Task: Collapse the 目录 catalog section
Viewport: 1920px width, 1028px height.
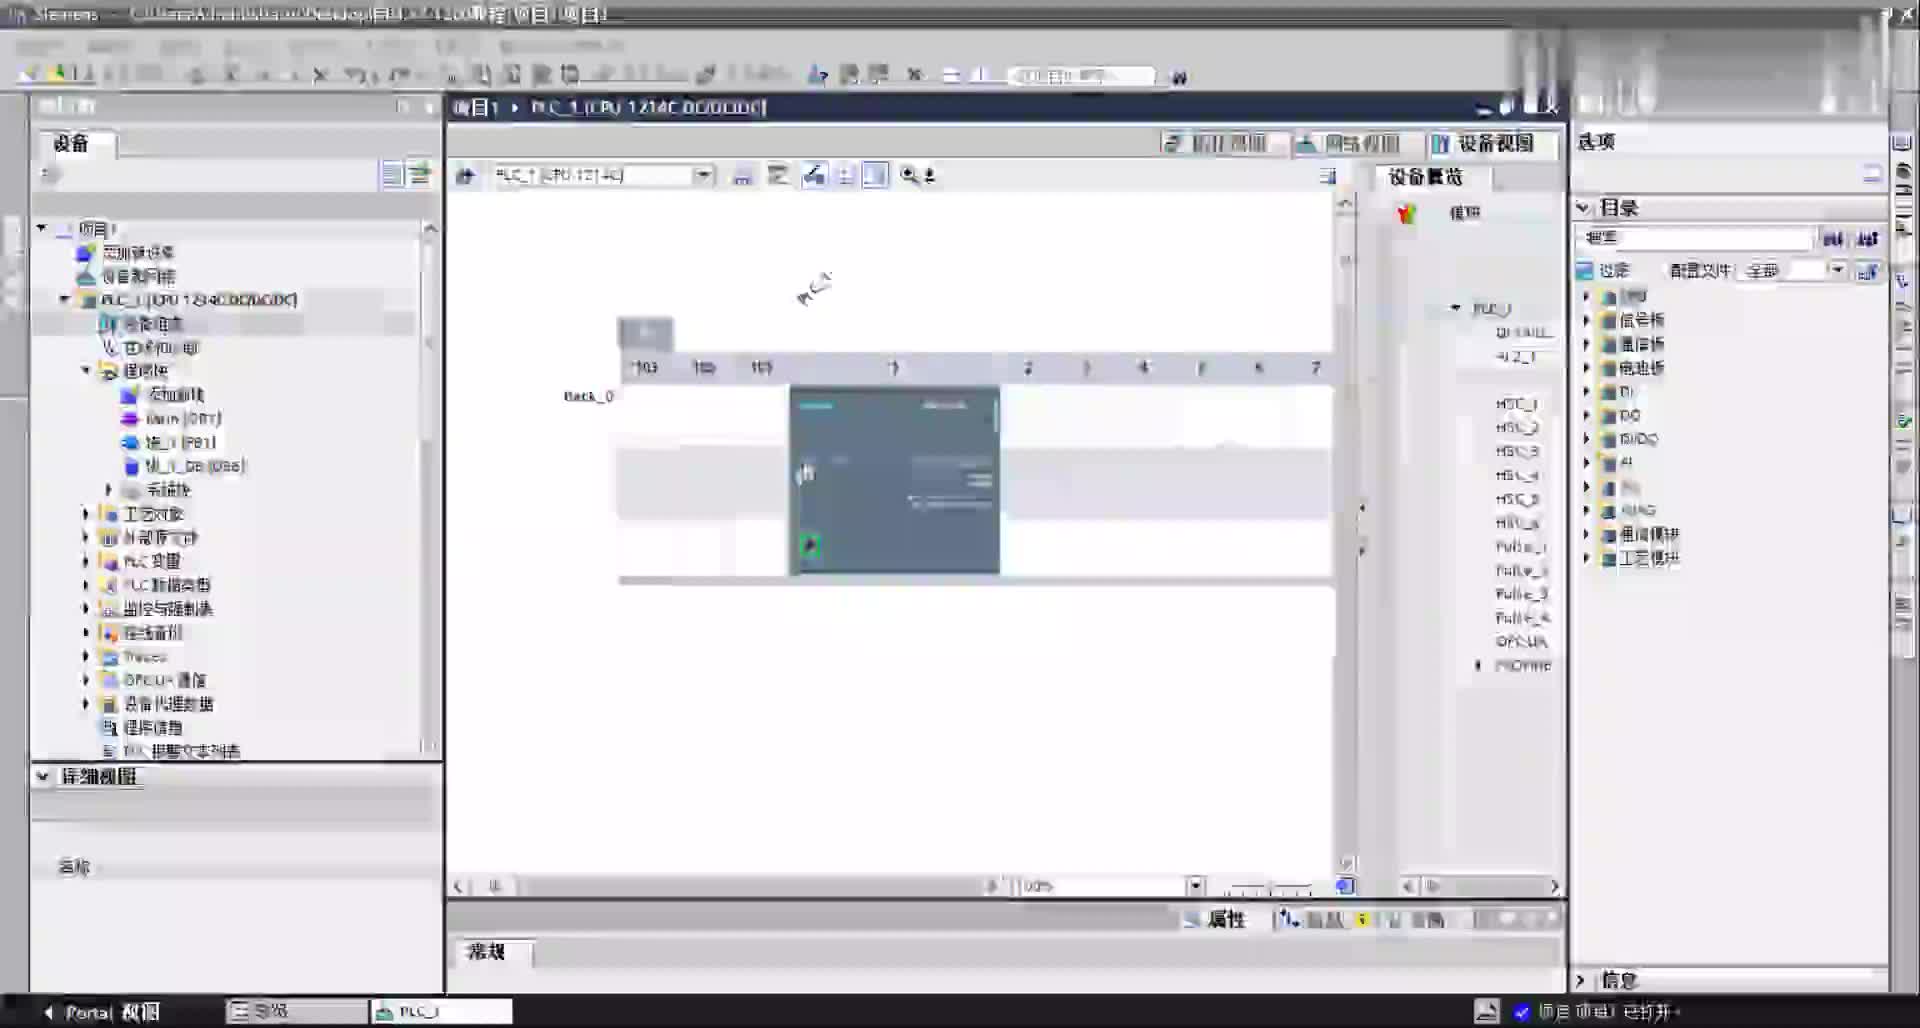Action: [x=1583, y=208]
